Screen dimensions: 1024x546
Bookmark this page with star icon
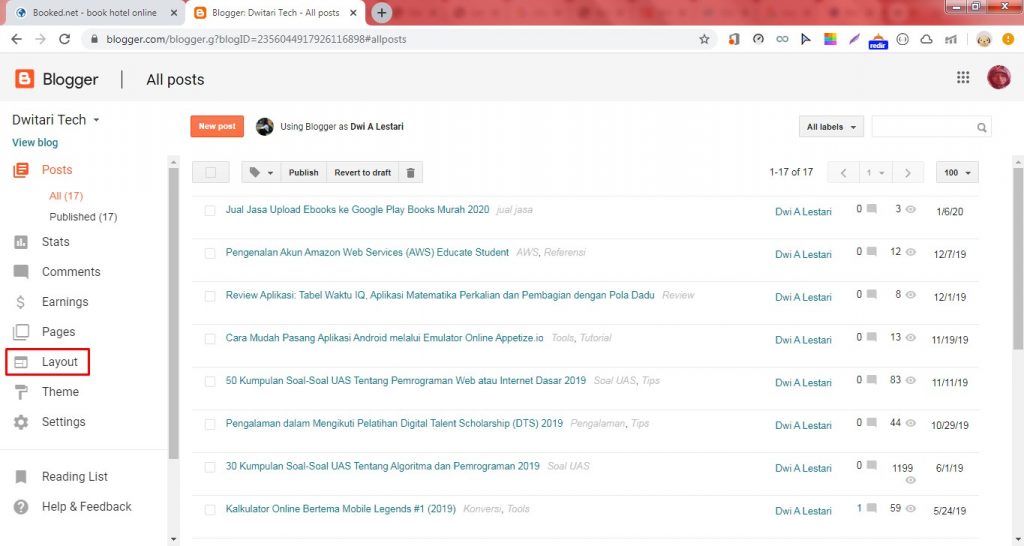click(704, 39)
